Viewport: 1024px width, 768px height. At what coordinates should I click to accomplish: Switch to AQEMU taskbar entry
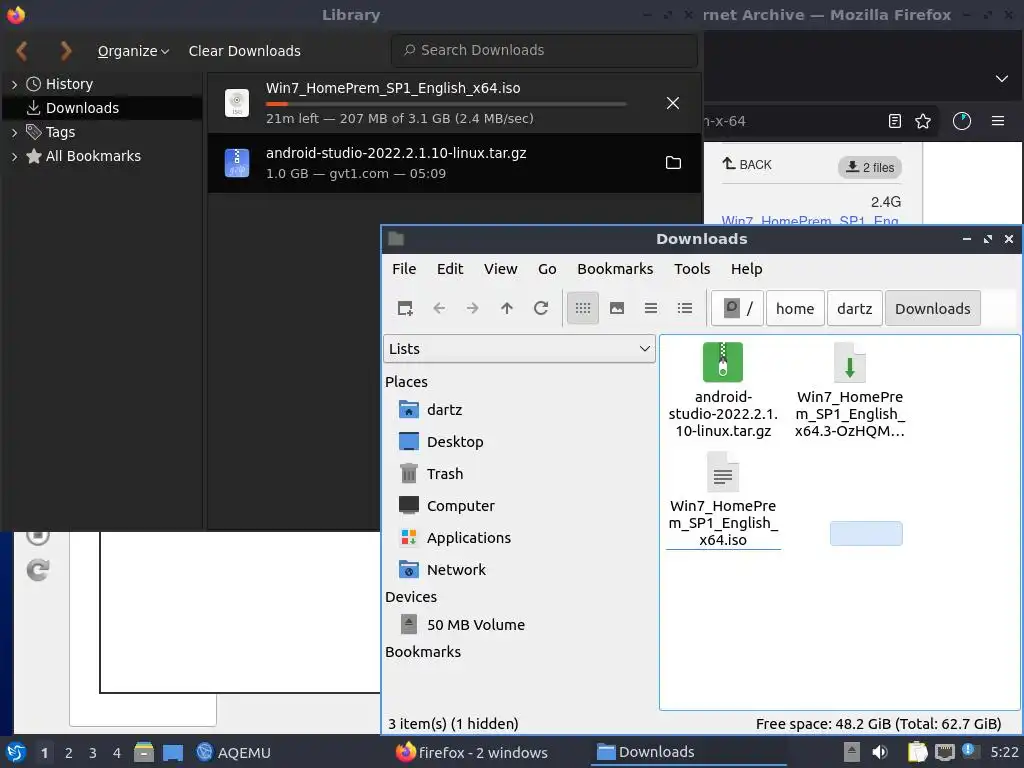(x=234, y=752)
